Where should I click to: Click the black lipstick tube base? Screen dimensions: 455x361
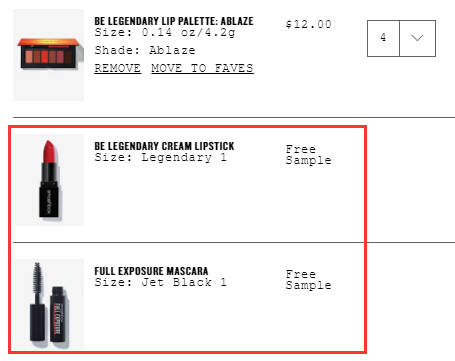[x=49, y=202]
